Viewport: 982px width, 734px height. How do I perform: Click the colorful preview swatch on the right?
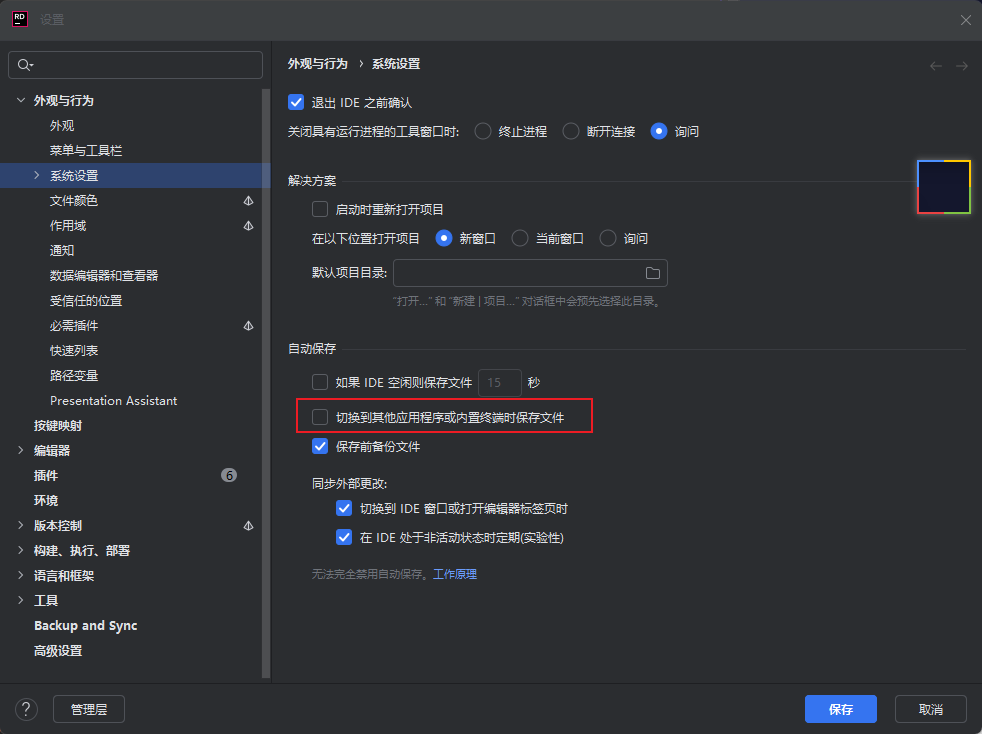(x=943, y=186)
